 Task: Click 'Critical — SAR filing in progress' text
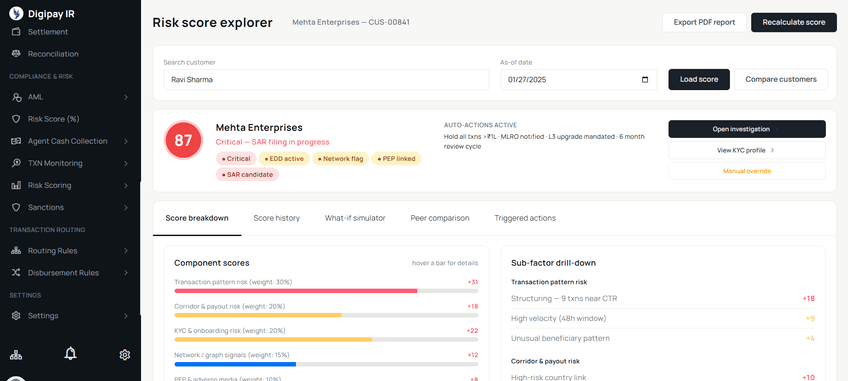tap(273, 142)
